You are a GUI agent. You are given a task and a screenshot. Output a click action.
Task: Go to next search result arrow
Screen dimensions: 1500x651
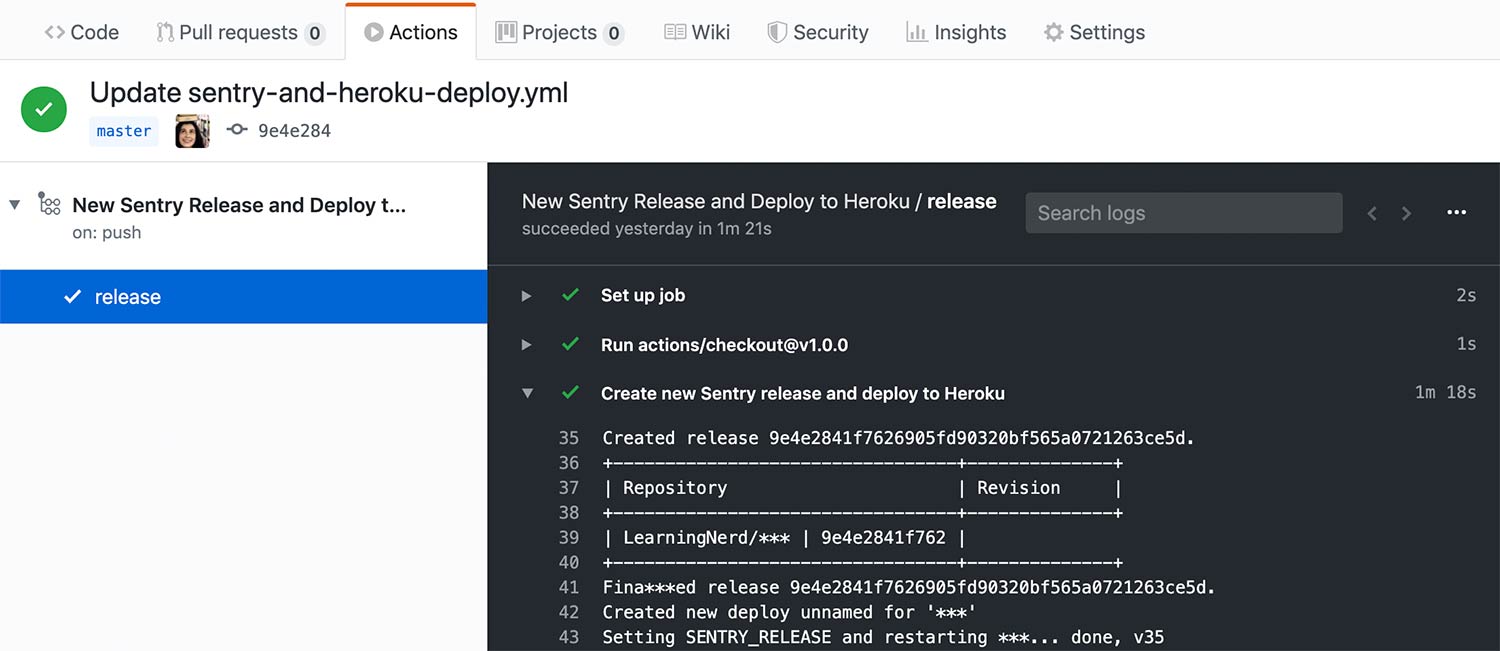(1406, 213)
